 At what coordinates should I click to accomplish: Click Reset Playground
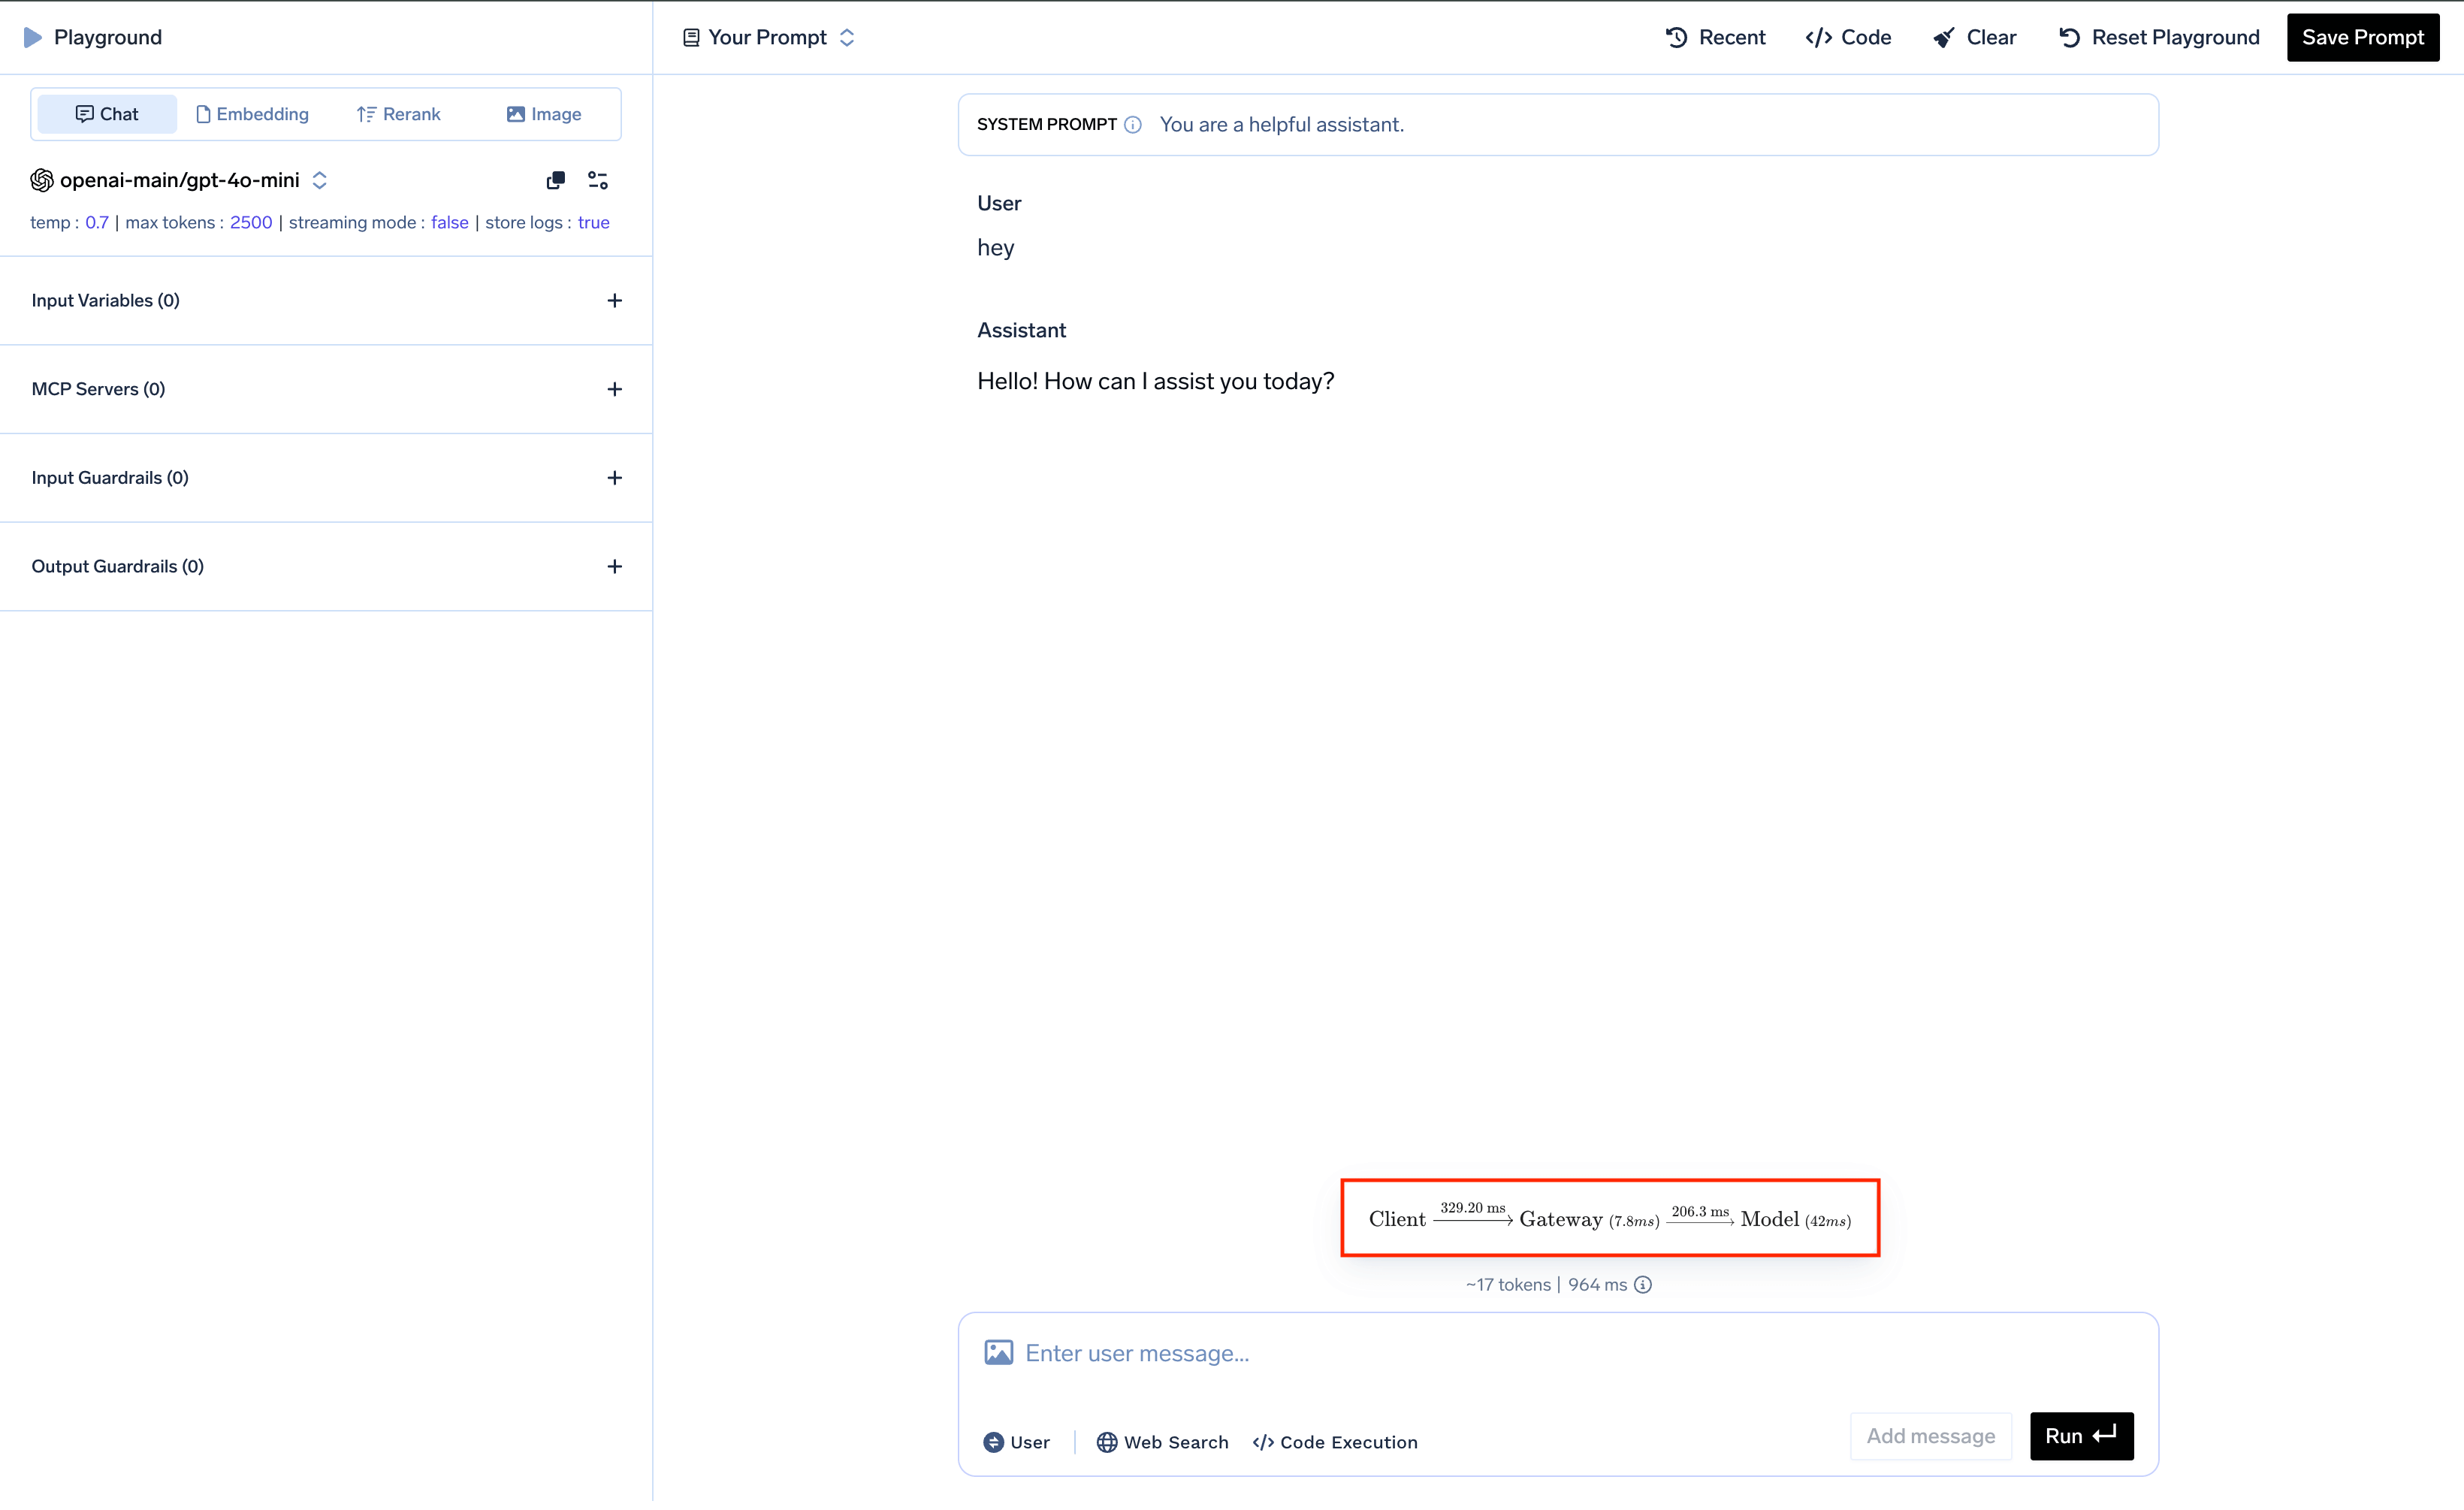[x=2160, y=37]
